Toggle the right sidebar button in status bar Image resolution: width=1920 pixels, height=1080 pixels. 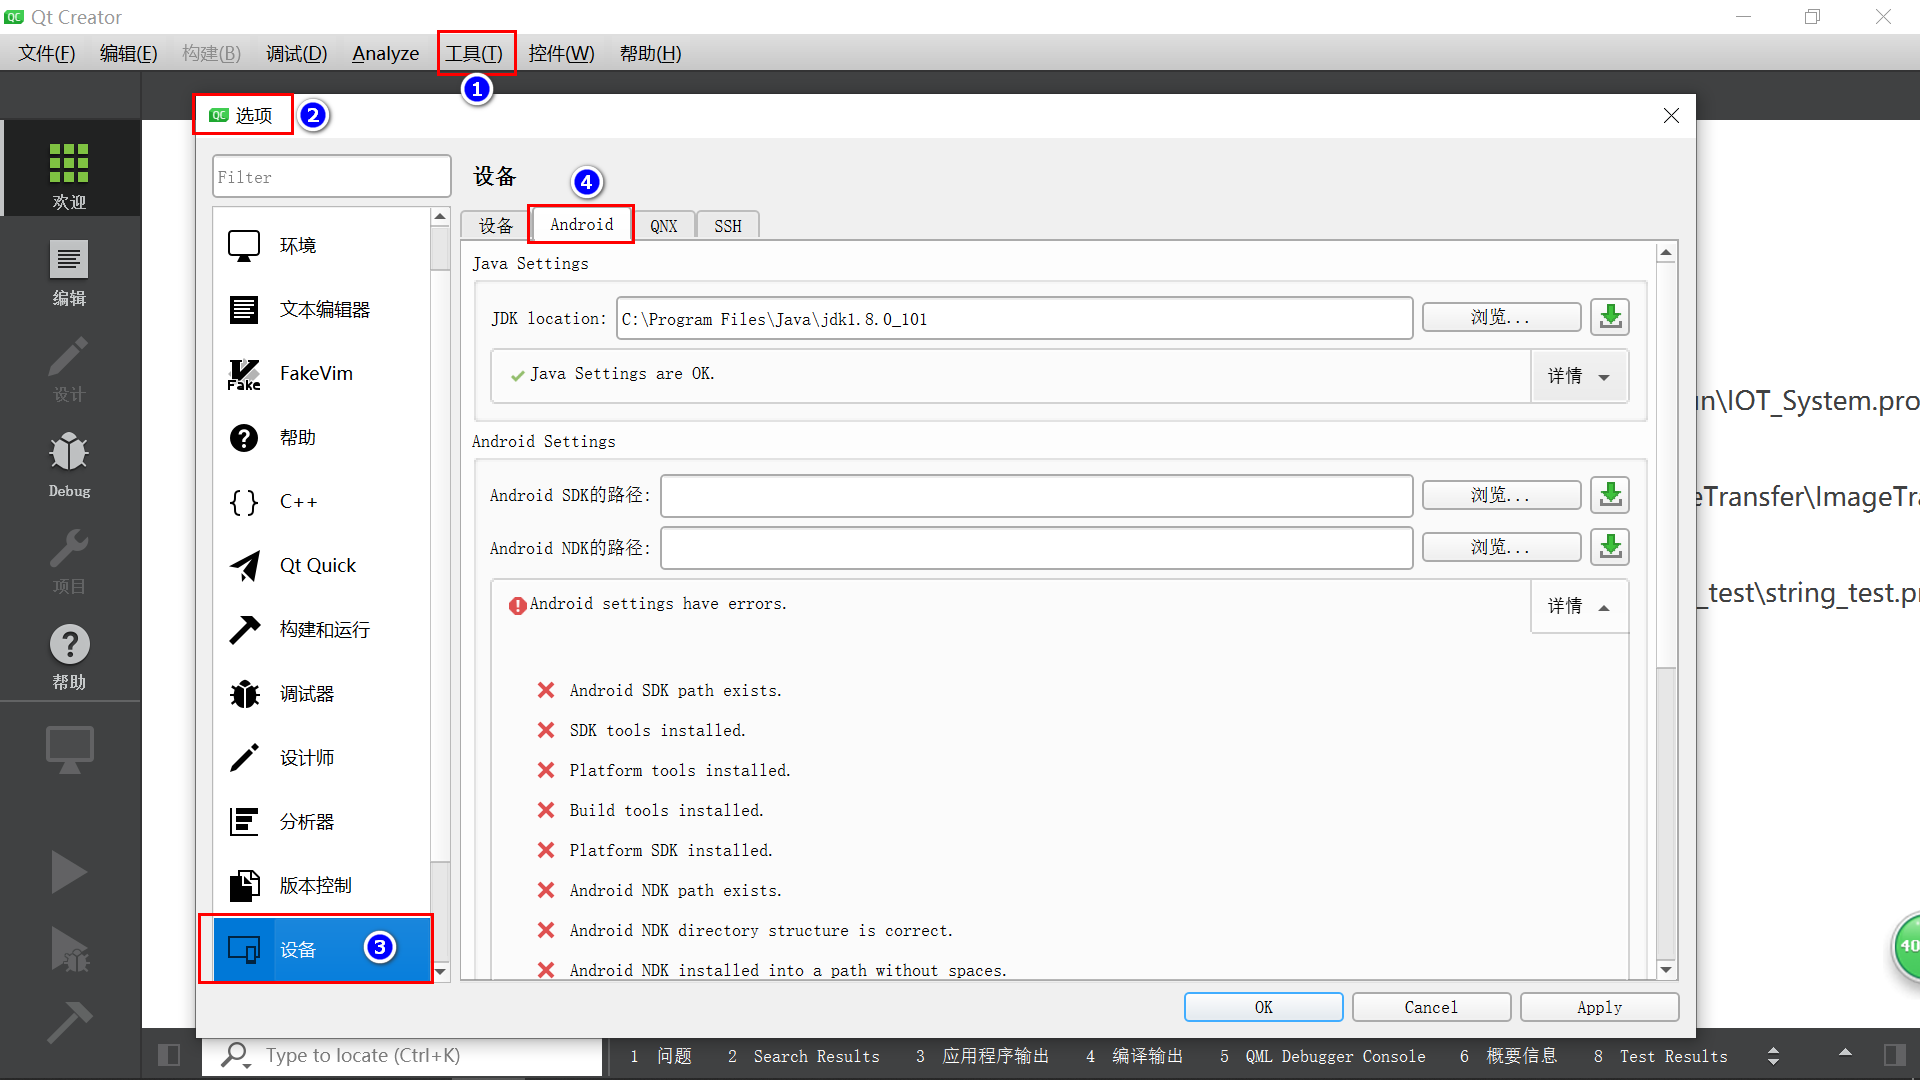pyautogui.click(x=1894, y=1055)
